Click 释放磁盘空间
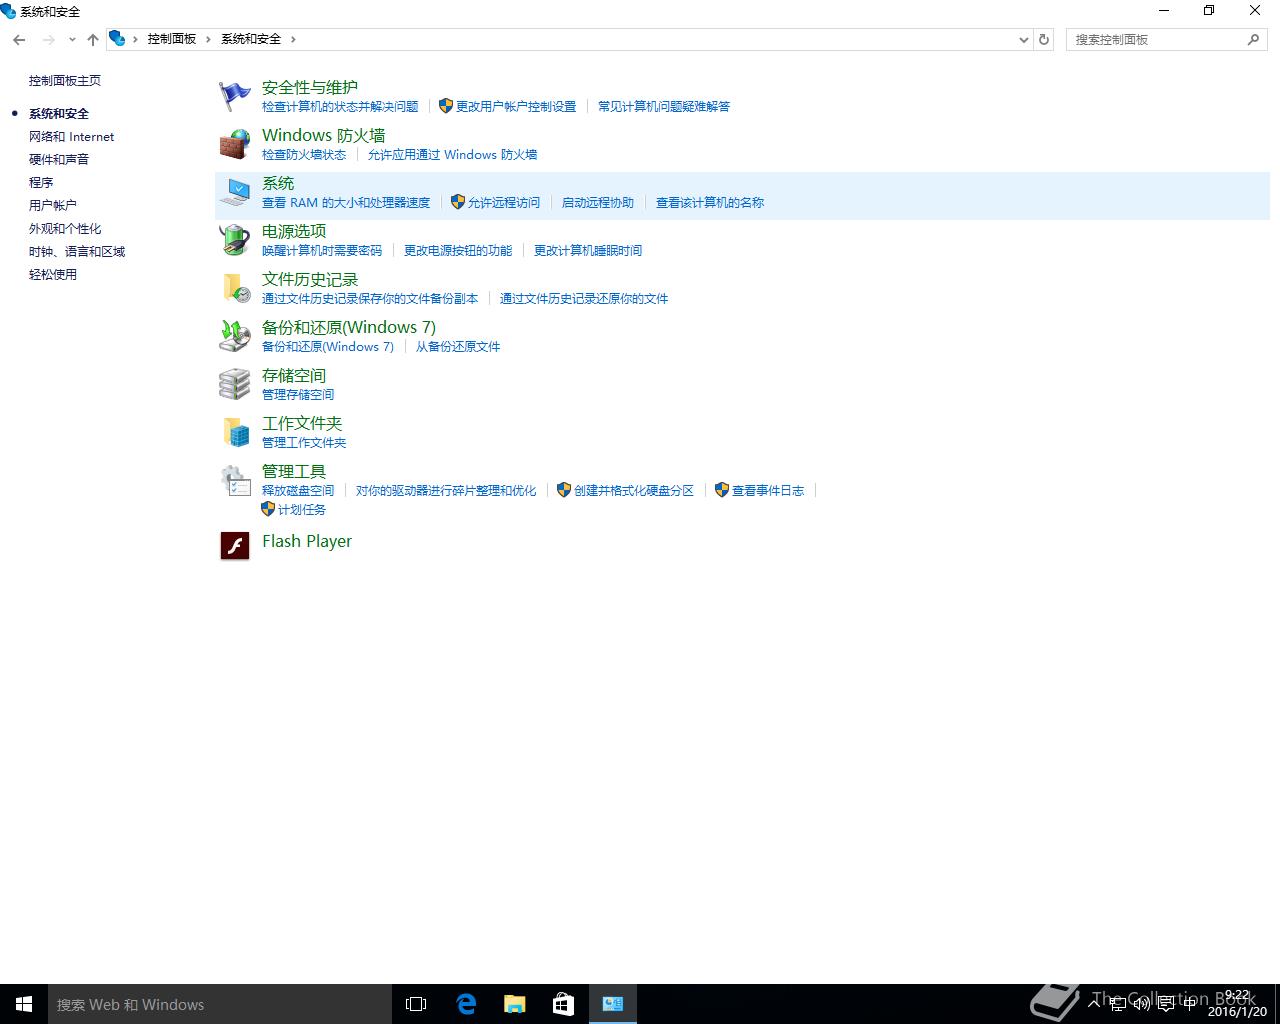Screen dimensions: 1280x1024 (298, 491)
